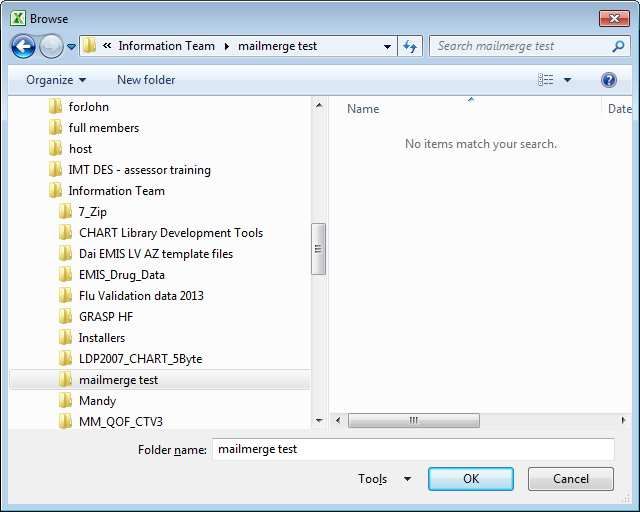Open the Tools dropdown menu
The height and width of the screenshot is (512, 640).
tap(384, 479)
